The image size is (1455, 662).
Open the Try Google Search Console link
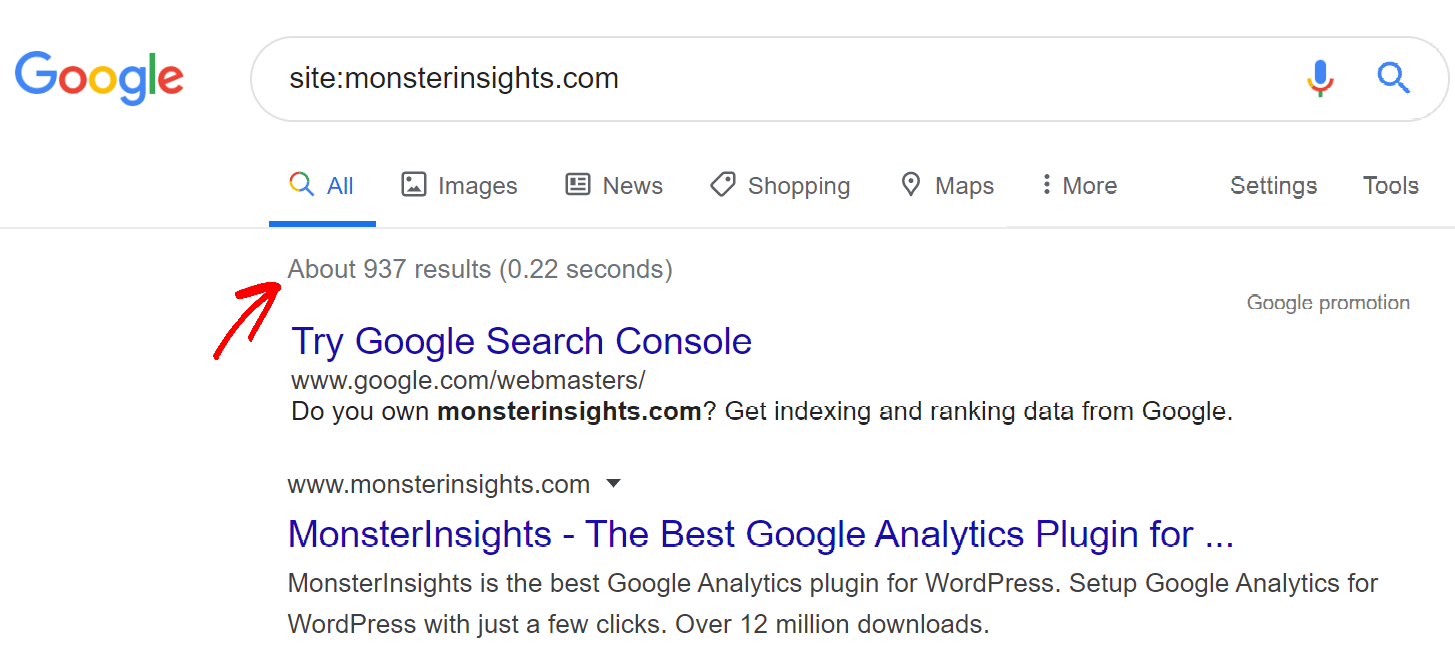tap(520, 341)
